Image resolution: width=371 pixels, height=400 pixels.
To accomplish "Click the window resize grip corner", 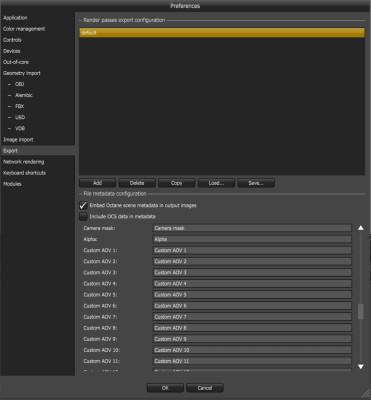I will [365, 394].
